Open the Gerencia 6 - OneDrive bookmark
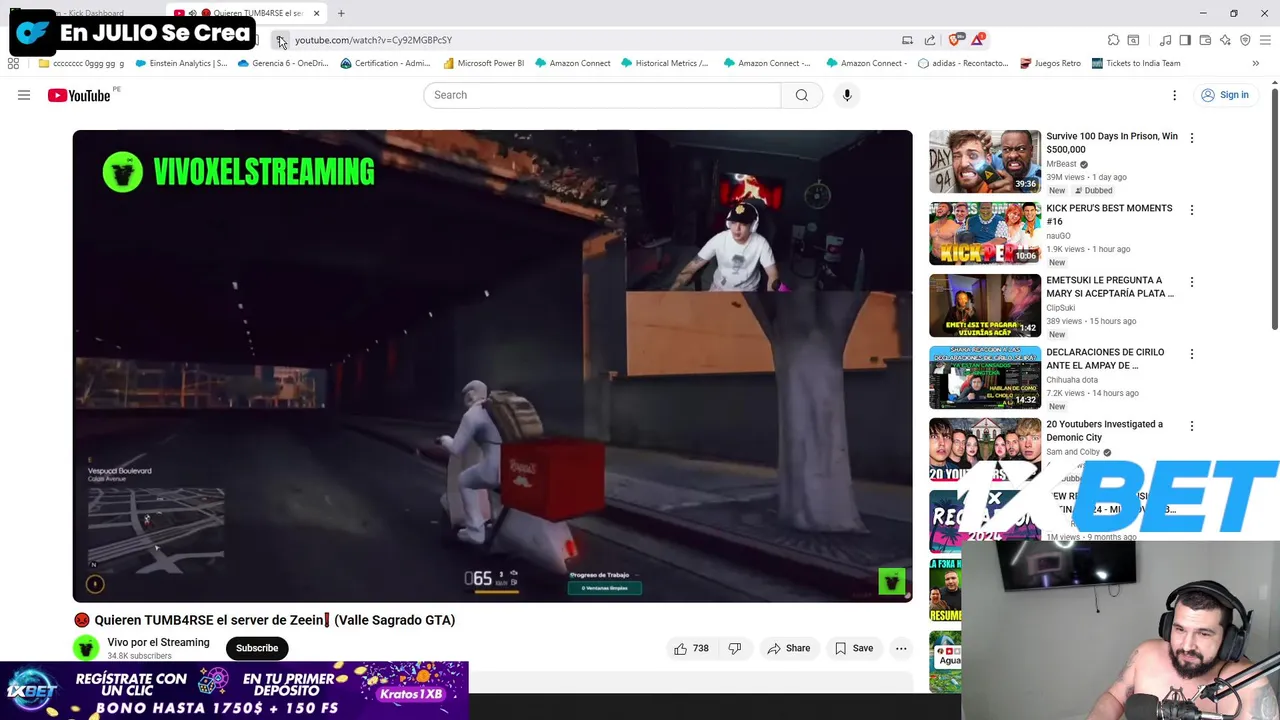 283,63
